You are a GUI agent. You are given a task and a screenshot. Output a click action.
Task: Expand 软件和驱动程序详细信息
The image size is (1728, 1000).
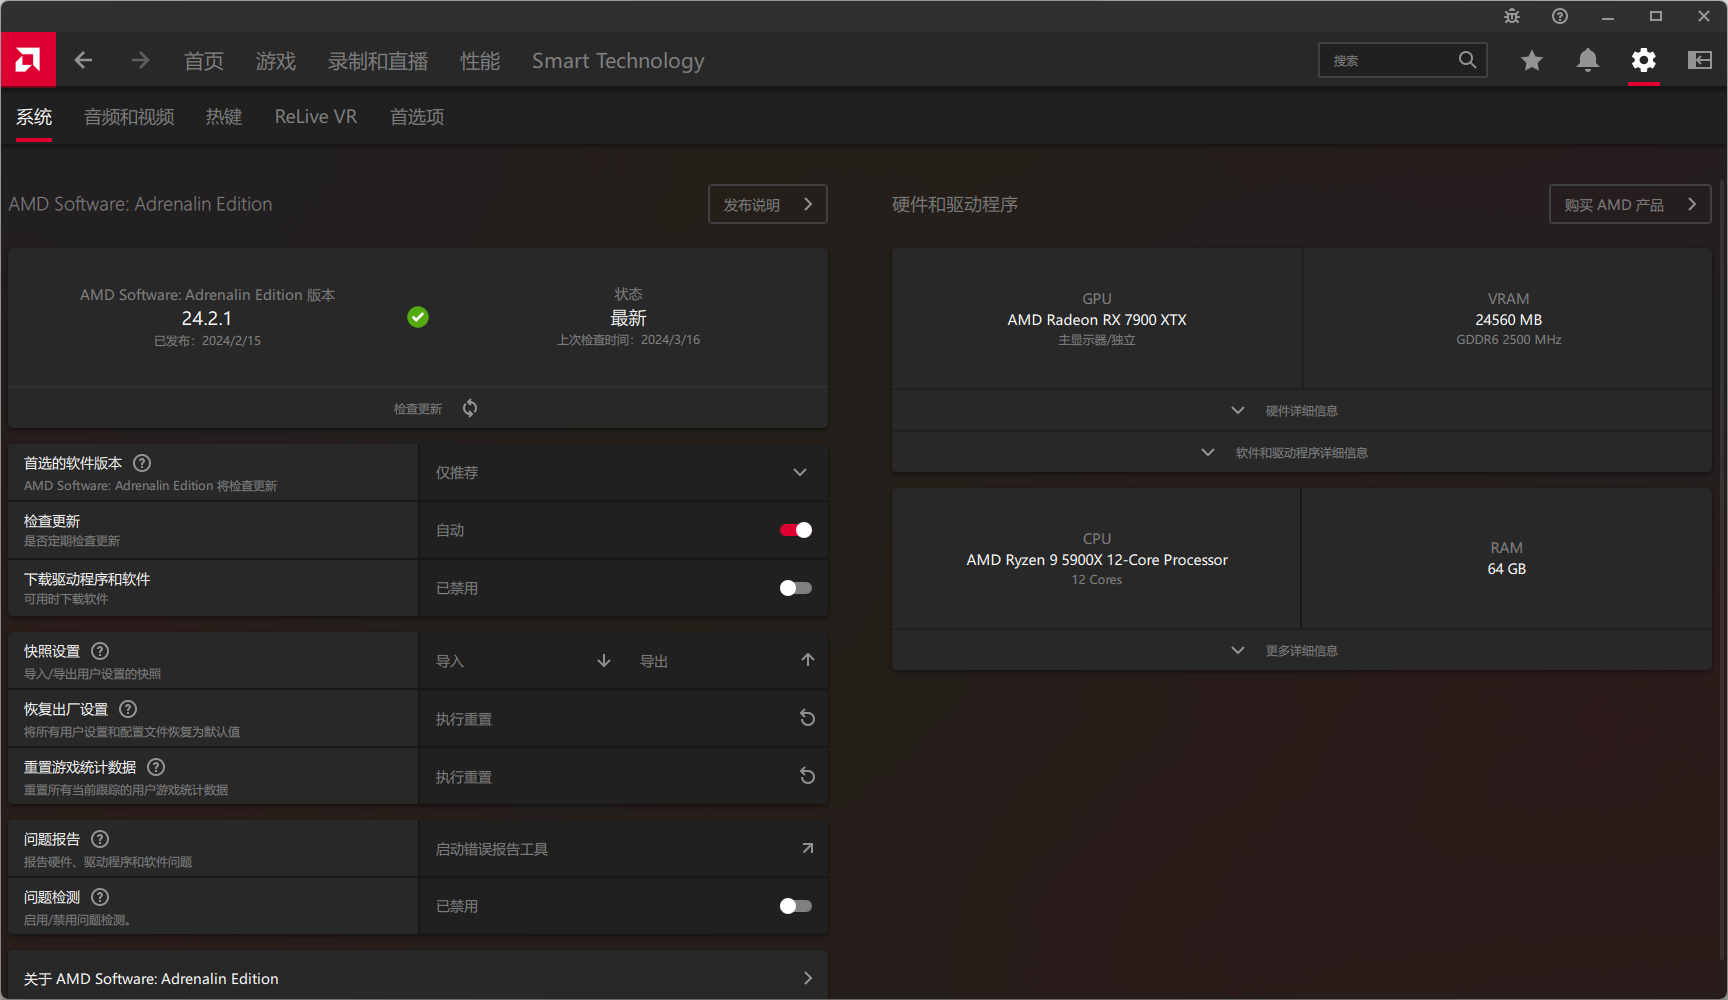point(1302,453)
